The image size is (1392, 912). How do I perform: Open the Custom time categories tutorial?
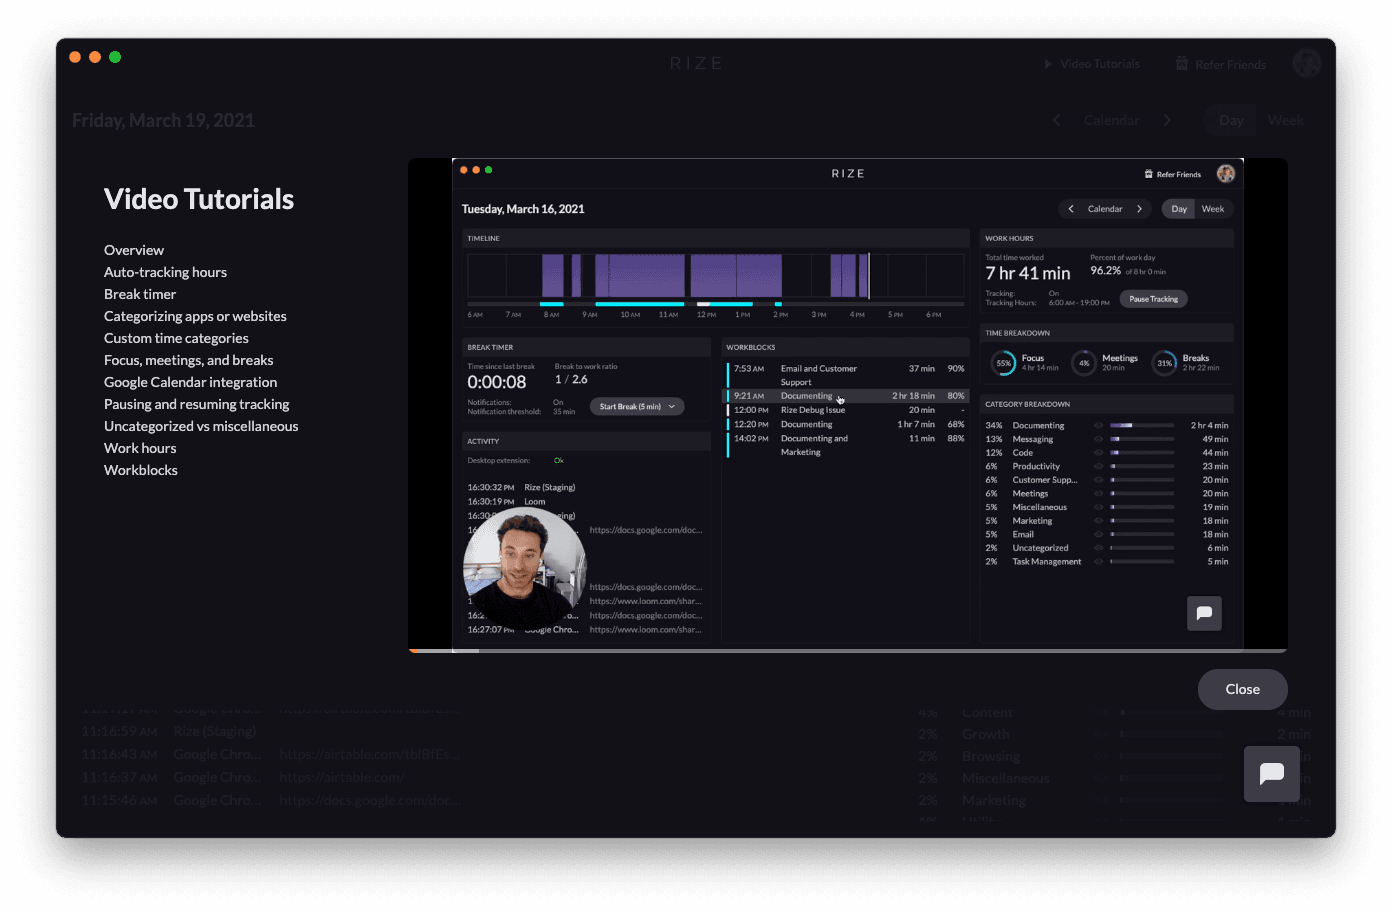click(176, 337)
